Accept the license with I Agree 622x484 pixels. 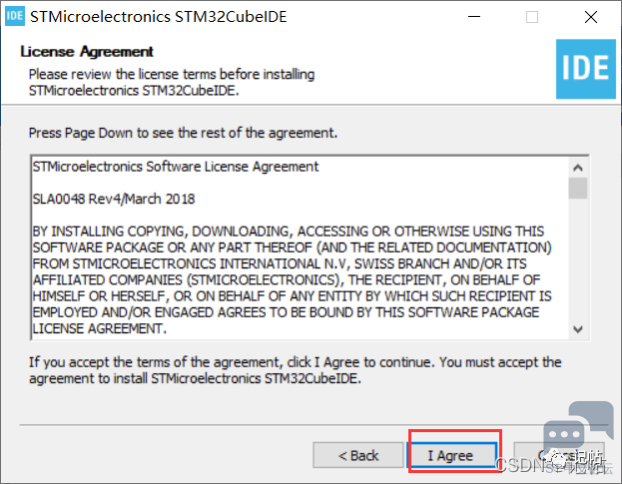coord(450,455)
